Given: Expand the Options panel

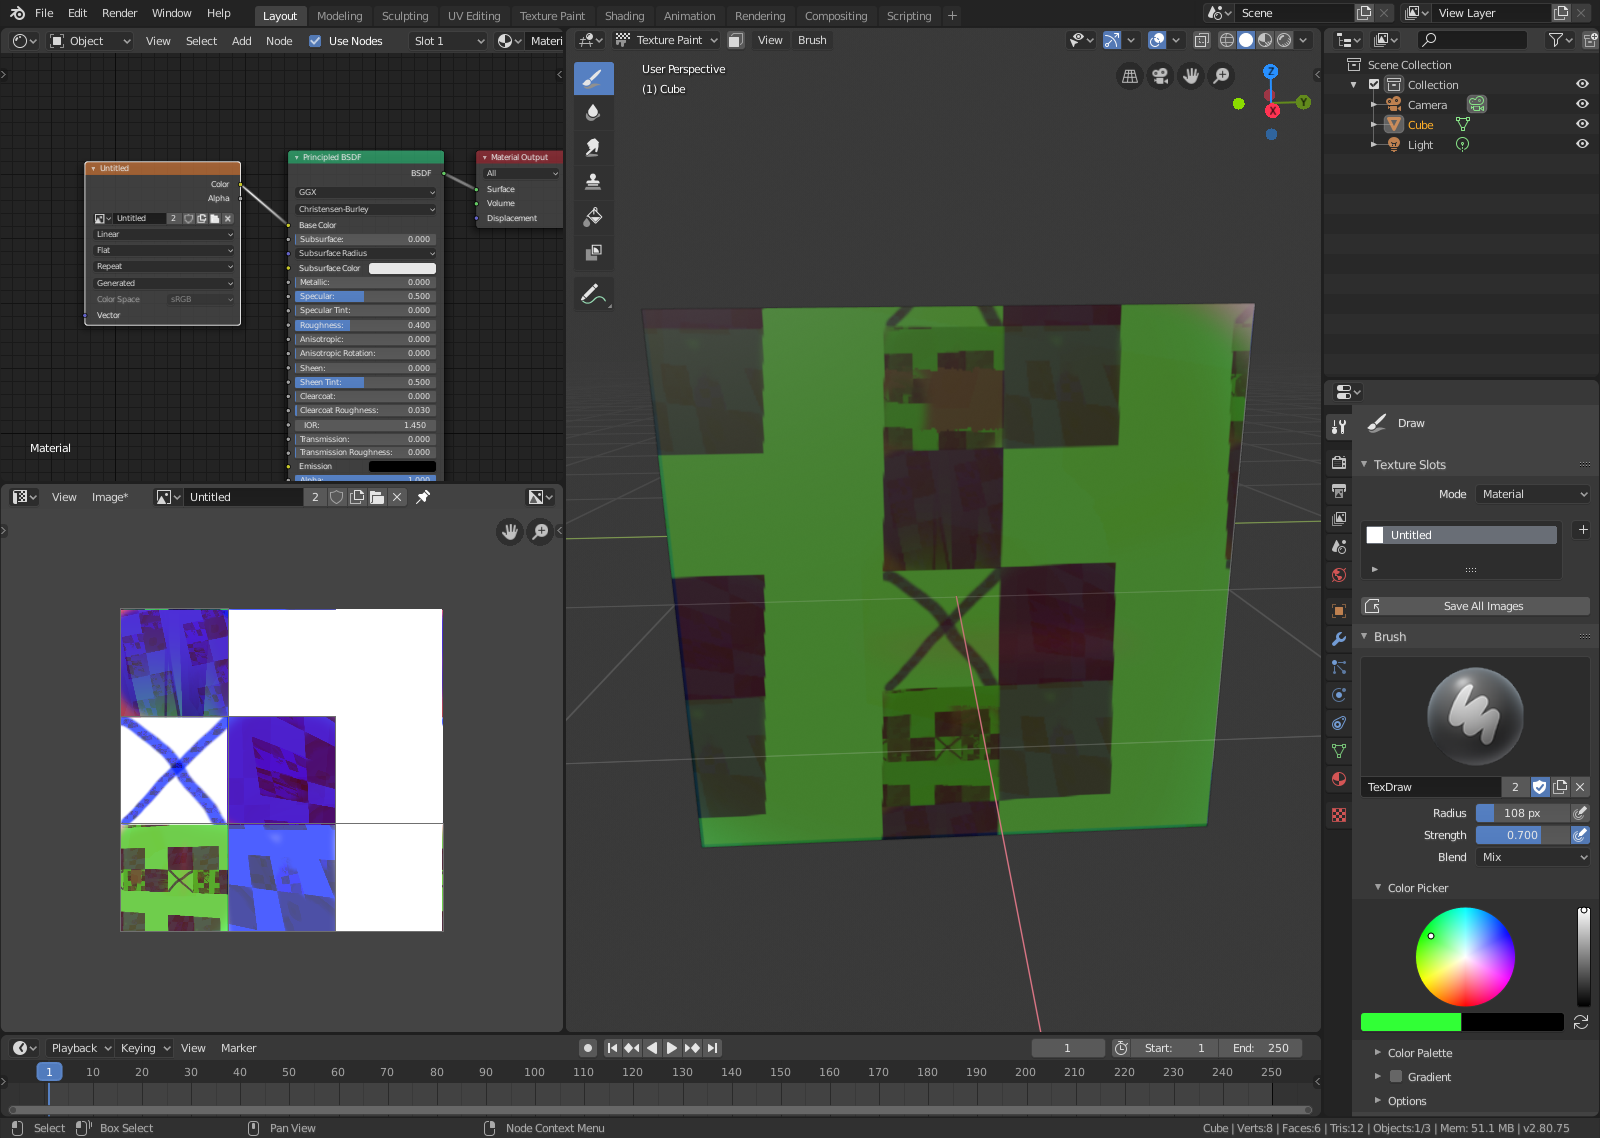Looking at the screenshot, I should [x=1378, y=1101].
